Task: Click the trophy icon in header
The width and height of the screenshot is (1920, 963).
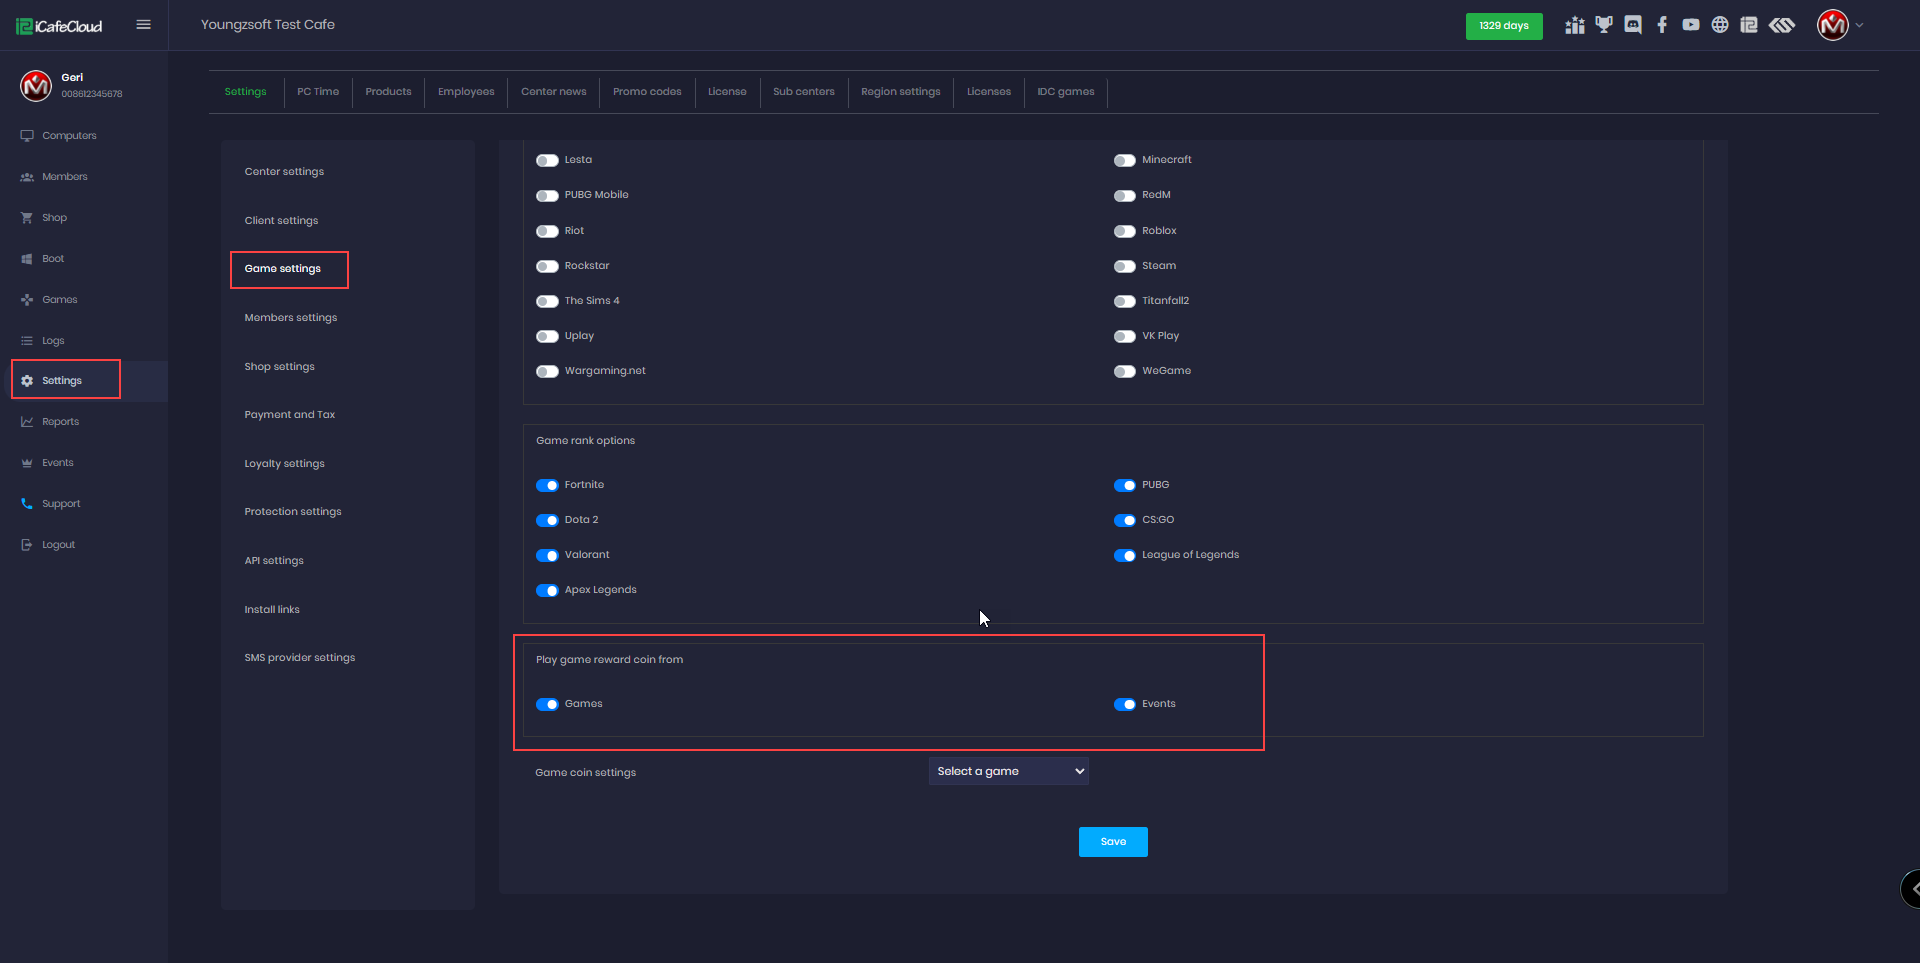Action: (x=1604, y=25)
